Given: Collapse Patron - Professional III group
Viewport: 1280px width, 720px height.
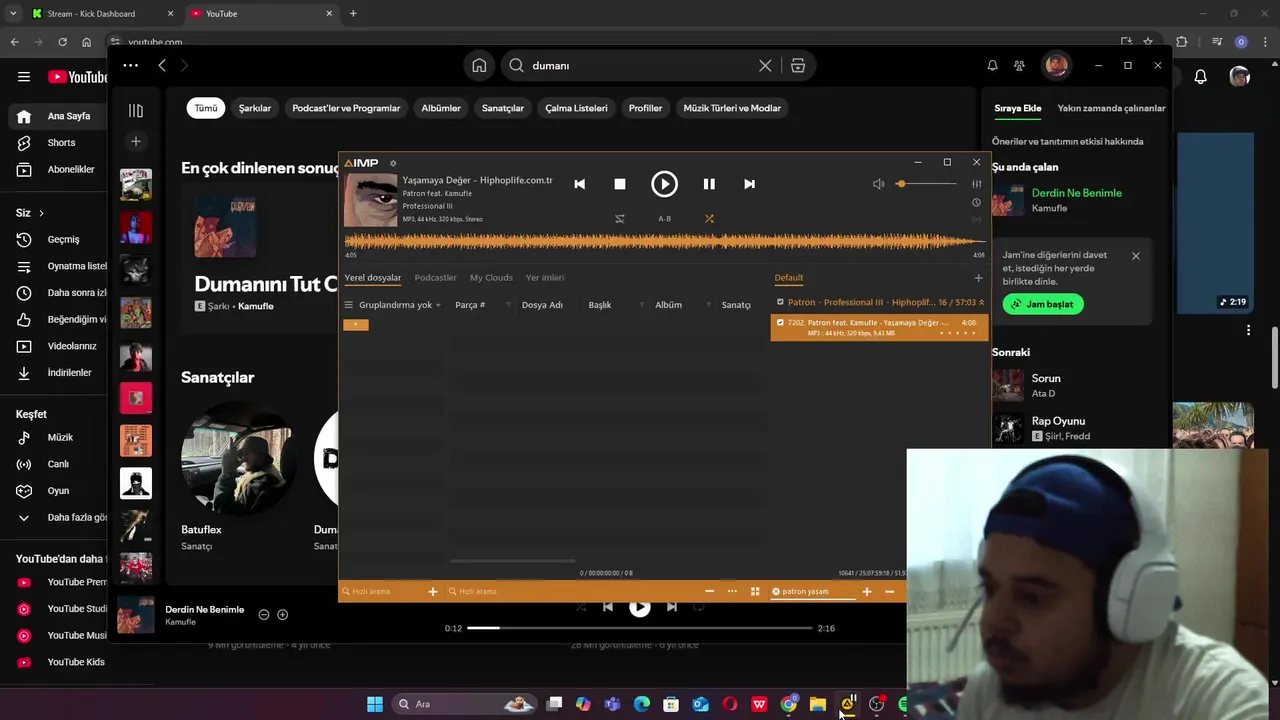Looking at the screenshot, I should 981,302.
